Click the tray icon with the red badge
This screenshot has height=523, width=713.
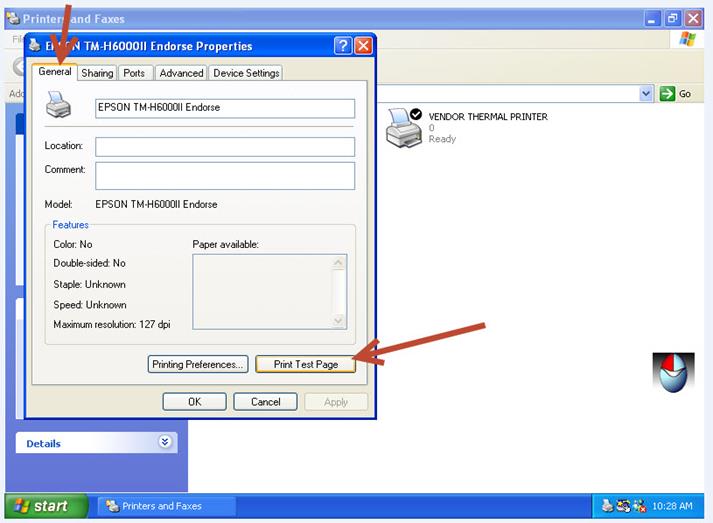639,506
